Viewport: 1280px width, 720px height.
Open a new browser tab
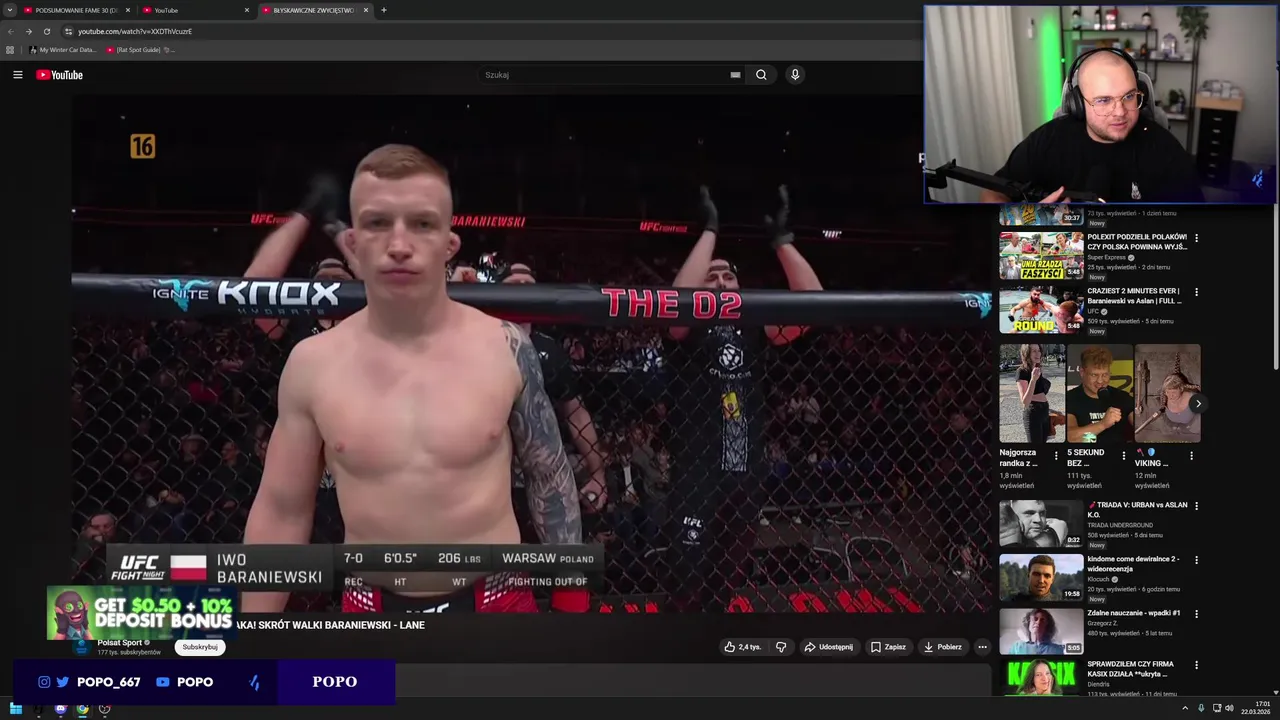coord(384,10)
